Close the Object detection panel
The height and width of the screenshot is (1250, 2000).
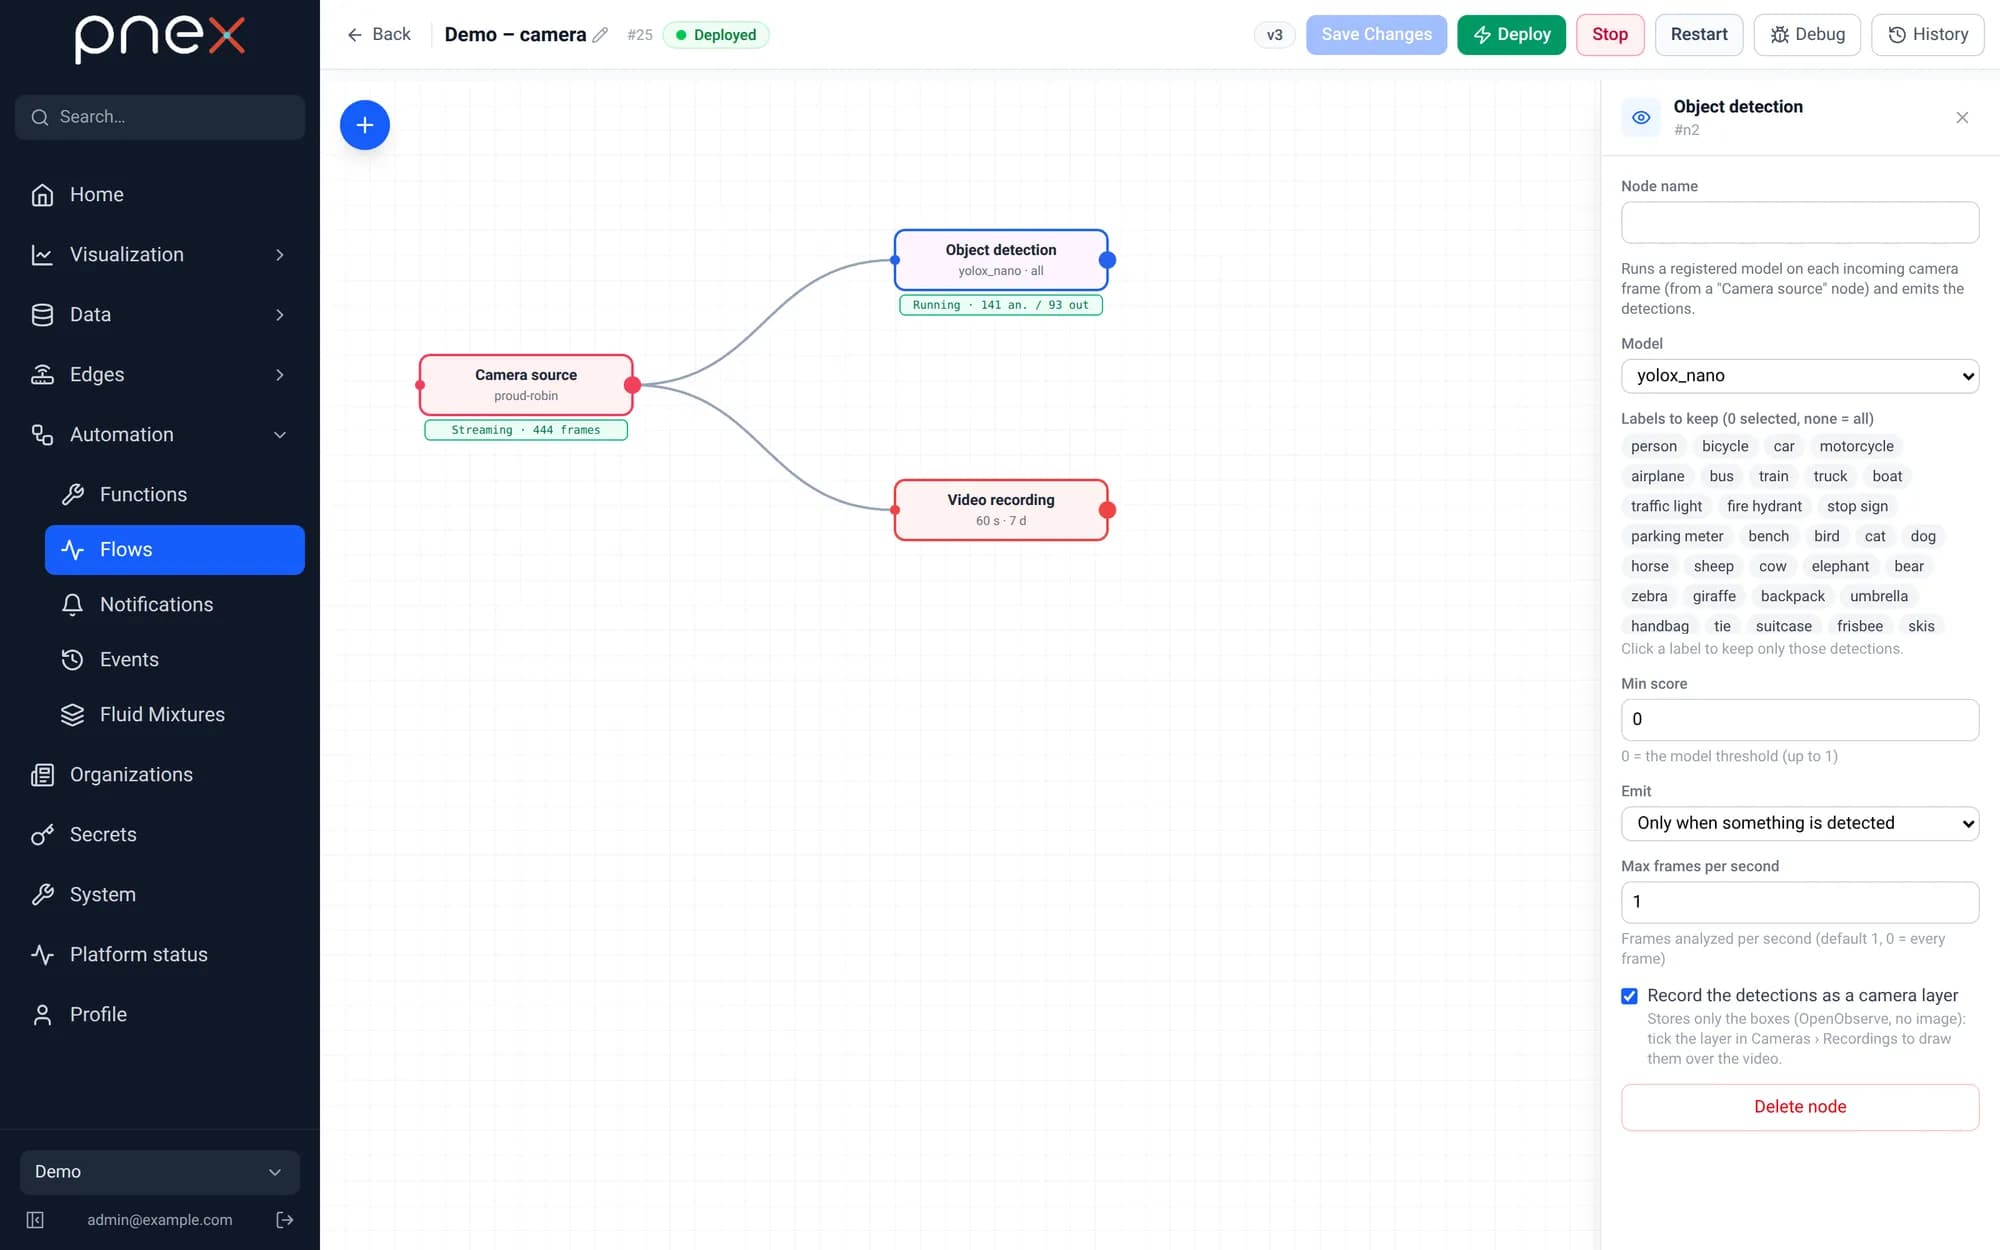click(1962, 118)
